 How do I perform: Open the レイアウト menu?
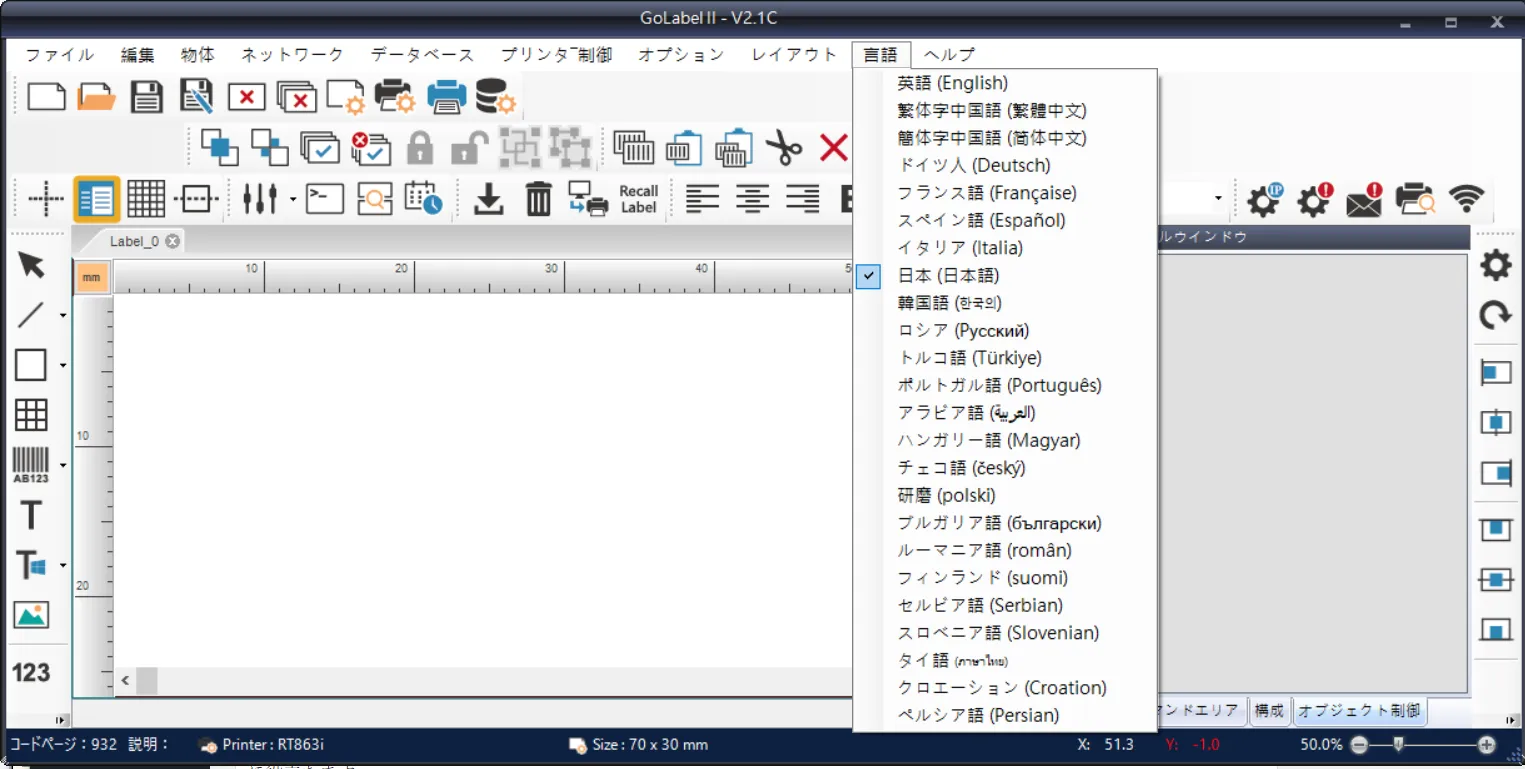coord(794,55)
